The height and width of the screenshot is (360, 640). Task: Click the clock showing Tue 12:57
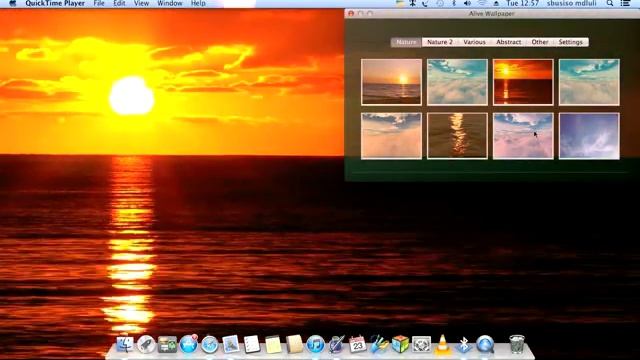[523, 3]
